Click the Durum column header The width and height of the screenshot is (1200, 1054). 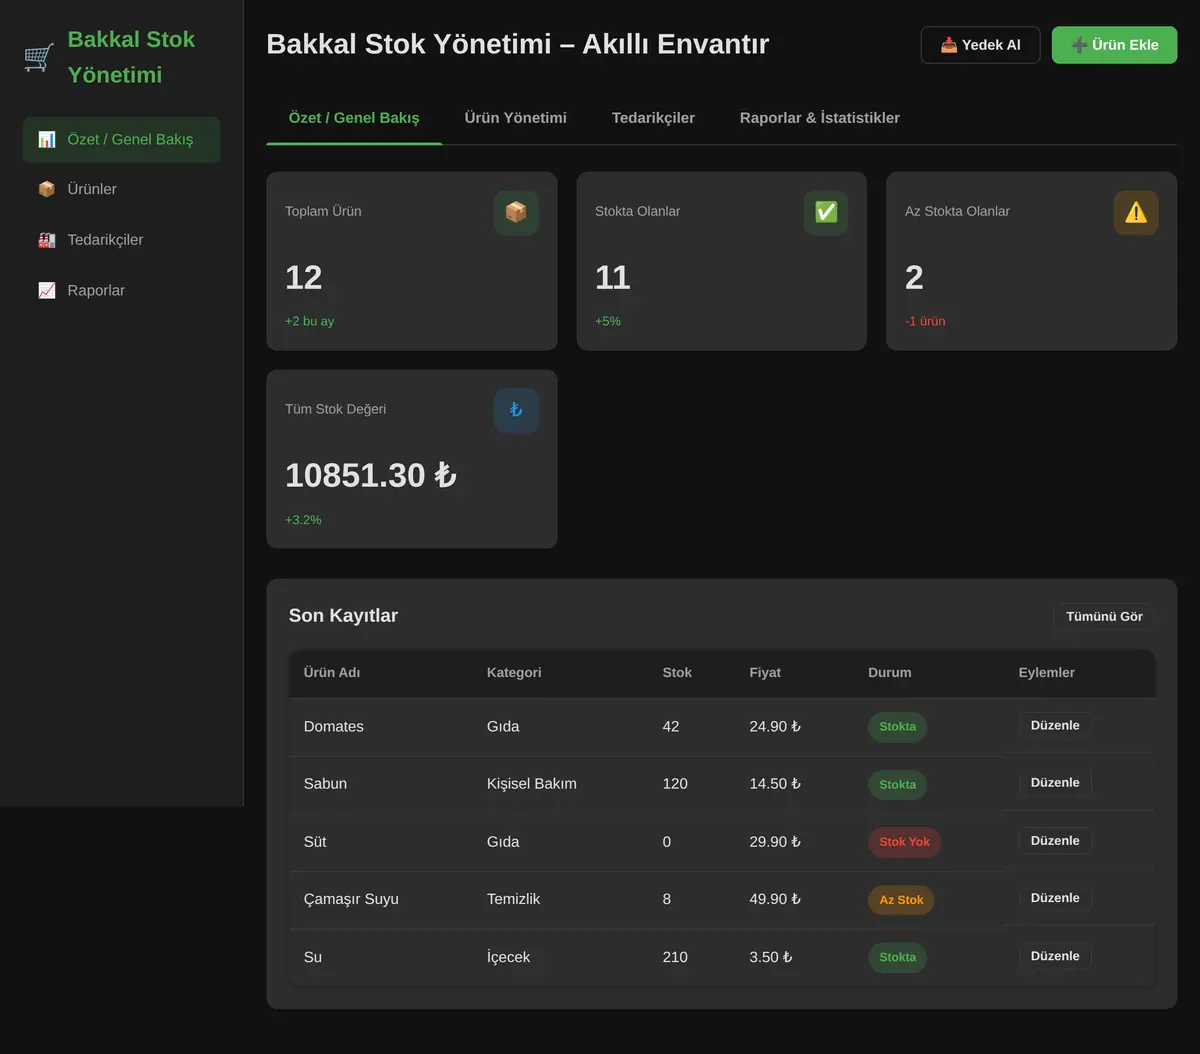coord(889,672)
